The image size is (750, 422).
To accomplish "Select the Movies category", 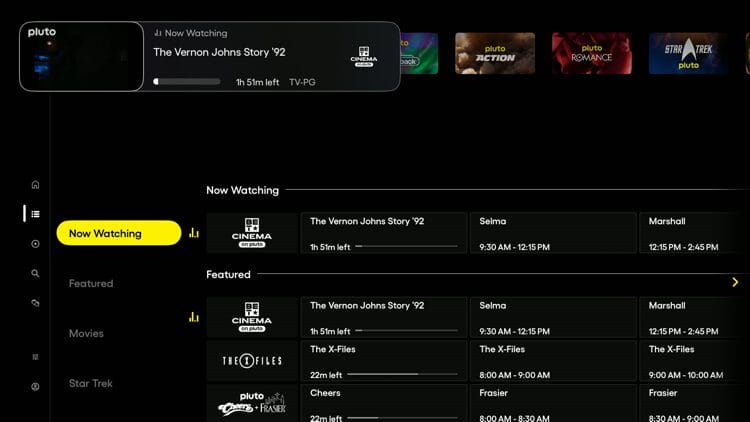I will 86,333.
